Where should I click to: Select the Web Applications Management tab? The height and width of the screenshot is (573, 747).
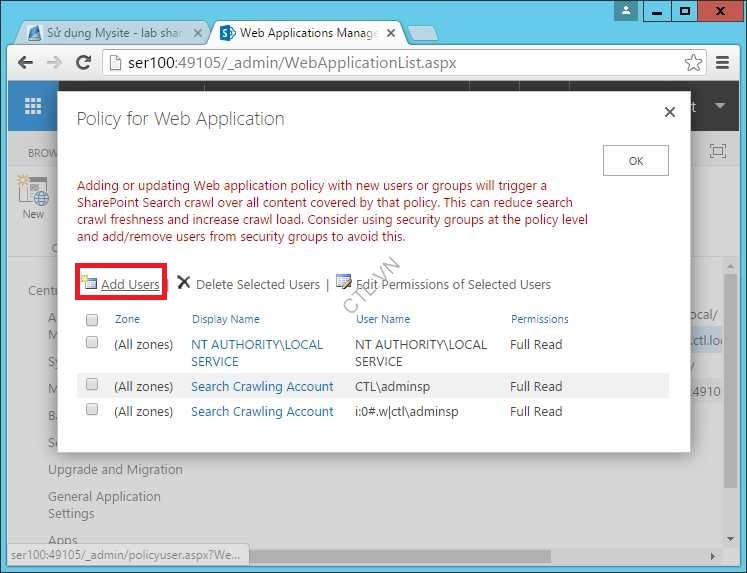pos(300,33)
